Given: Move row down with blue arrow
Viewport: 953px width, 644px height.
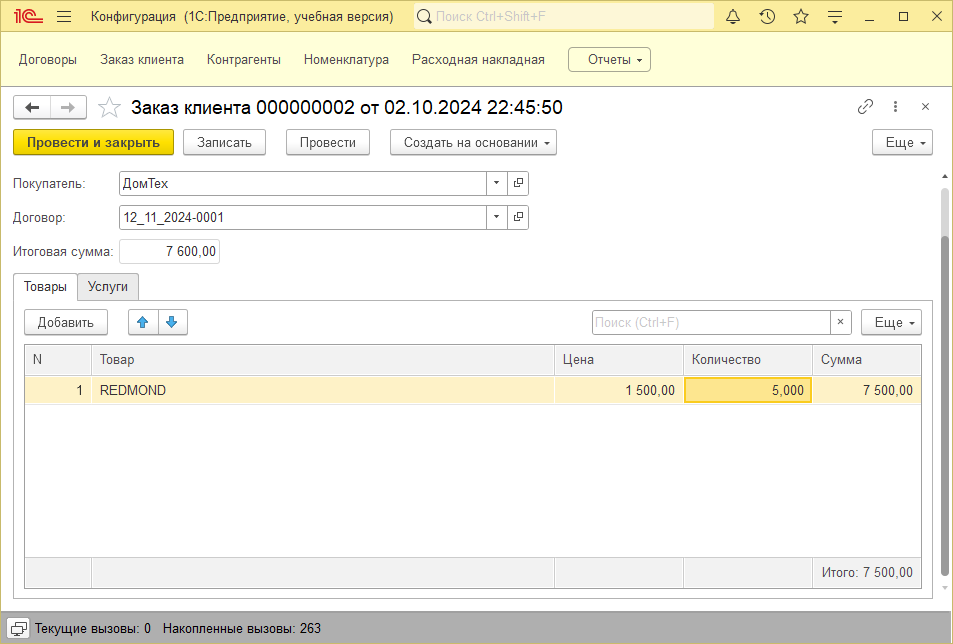Looking at the screenshot, I should tap(172, 322).
